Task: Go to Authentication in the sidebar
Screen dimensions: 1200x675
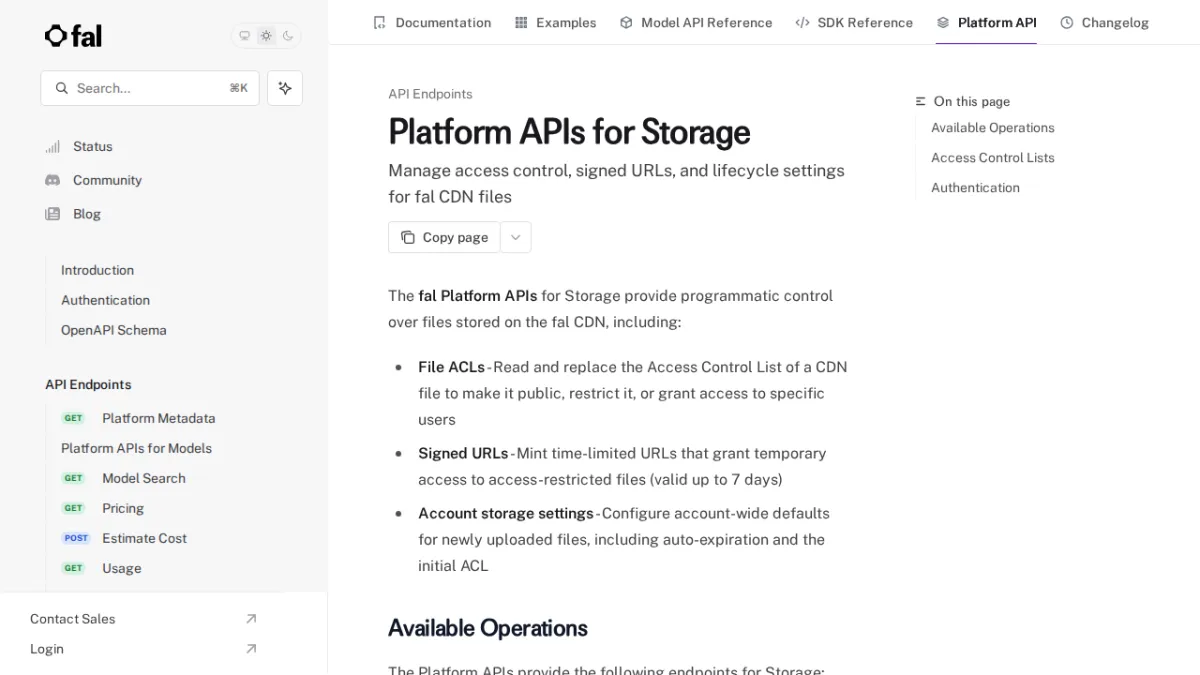Action: click(105, 300)
